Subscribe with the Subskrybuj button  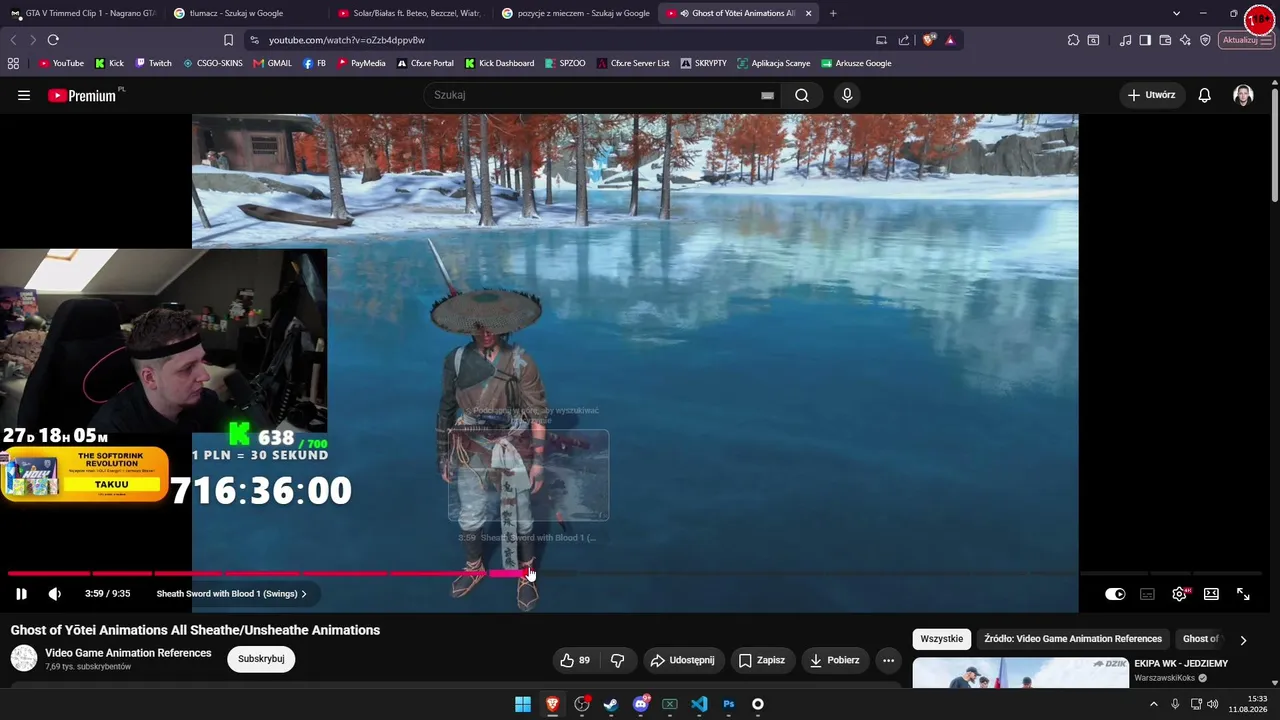(x=261, y=659)
